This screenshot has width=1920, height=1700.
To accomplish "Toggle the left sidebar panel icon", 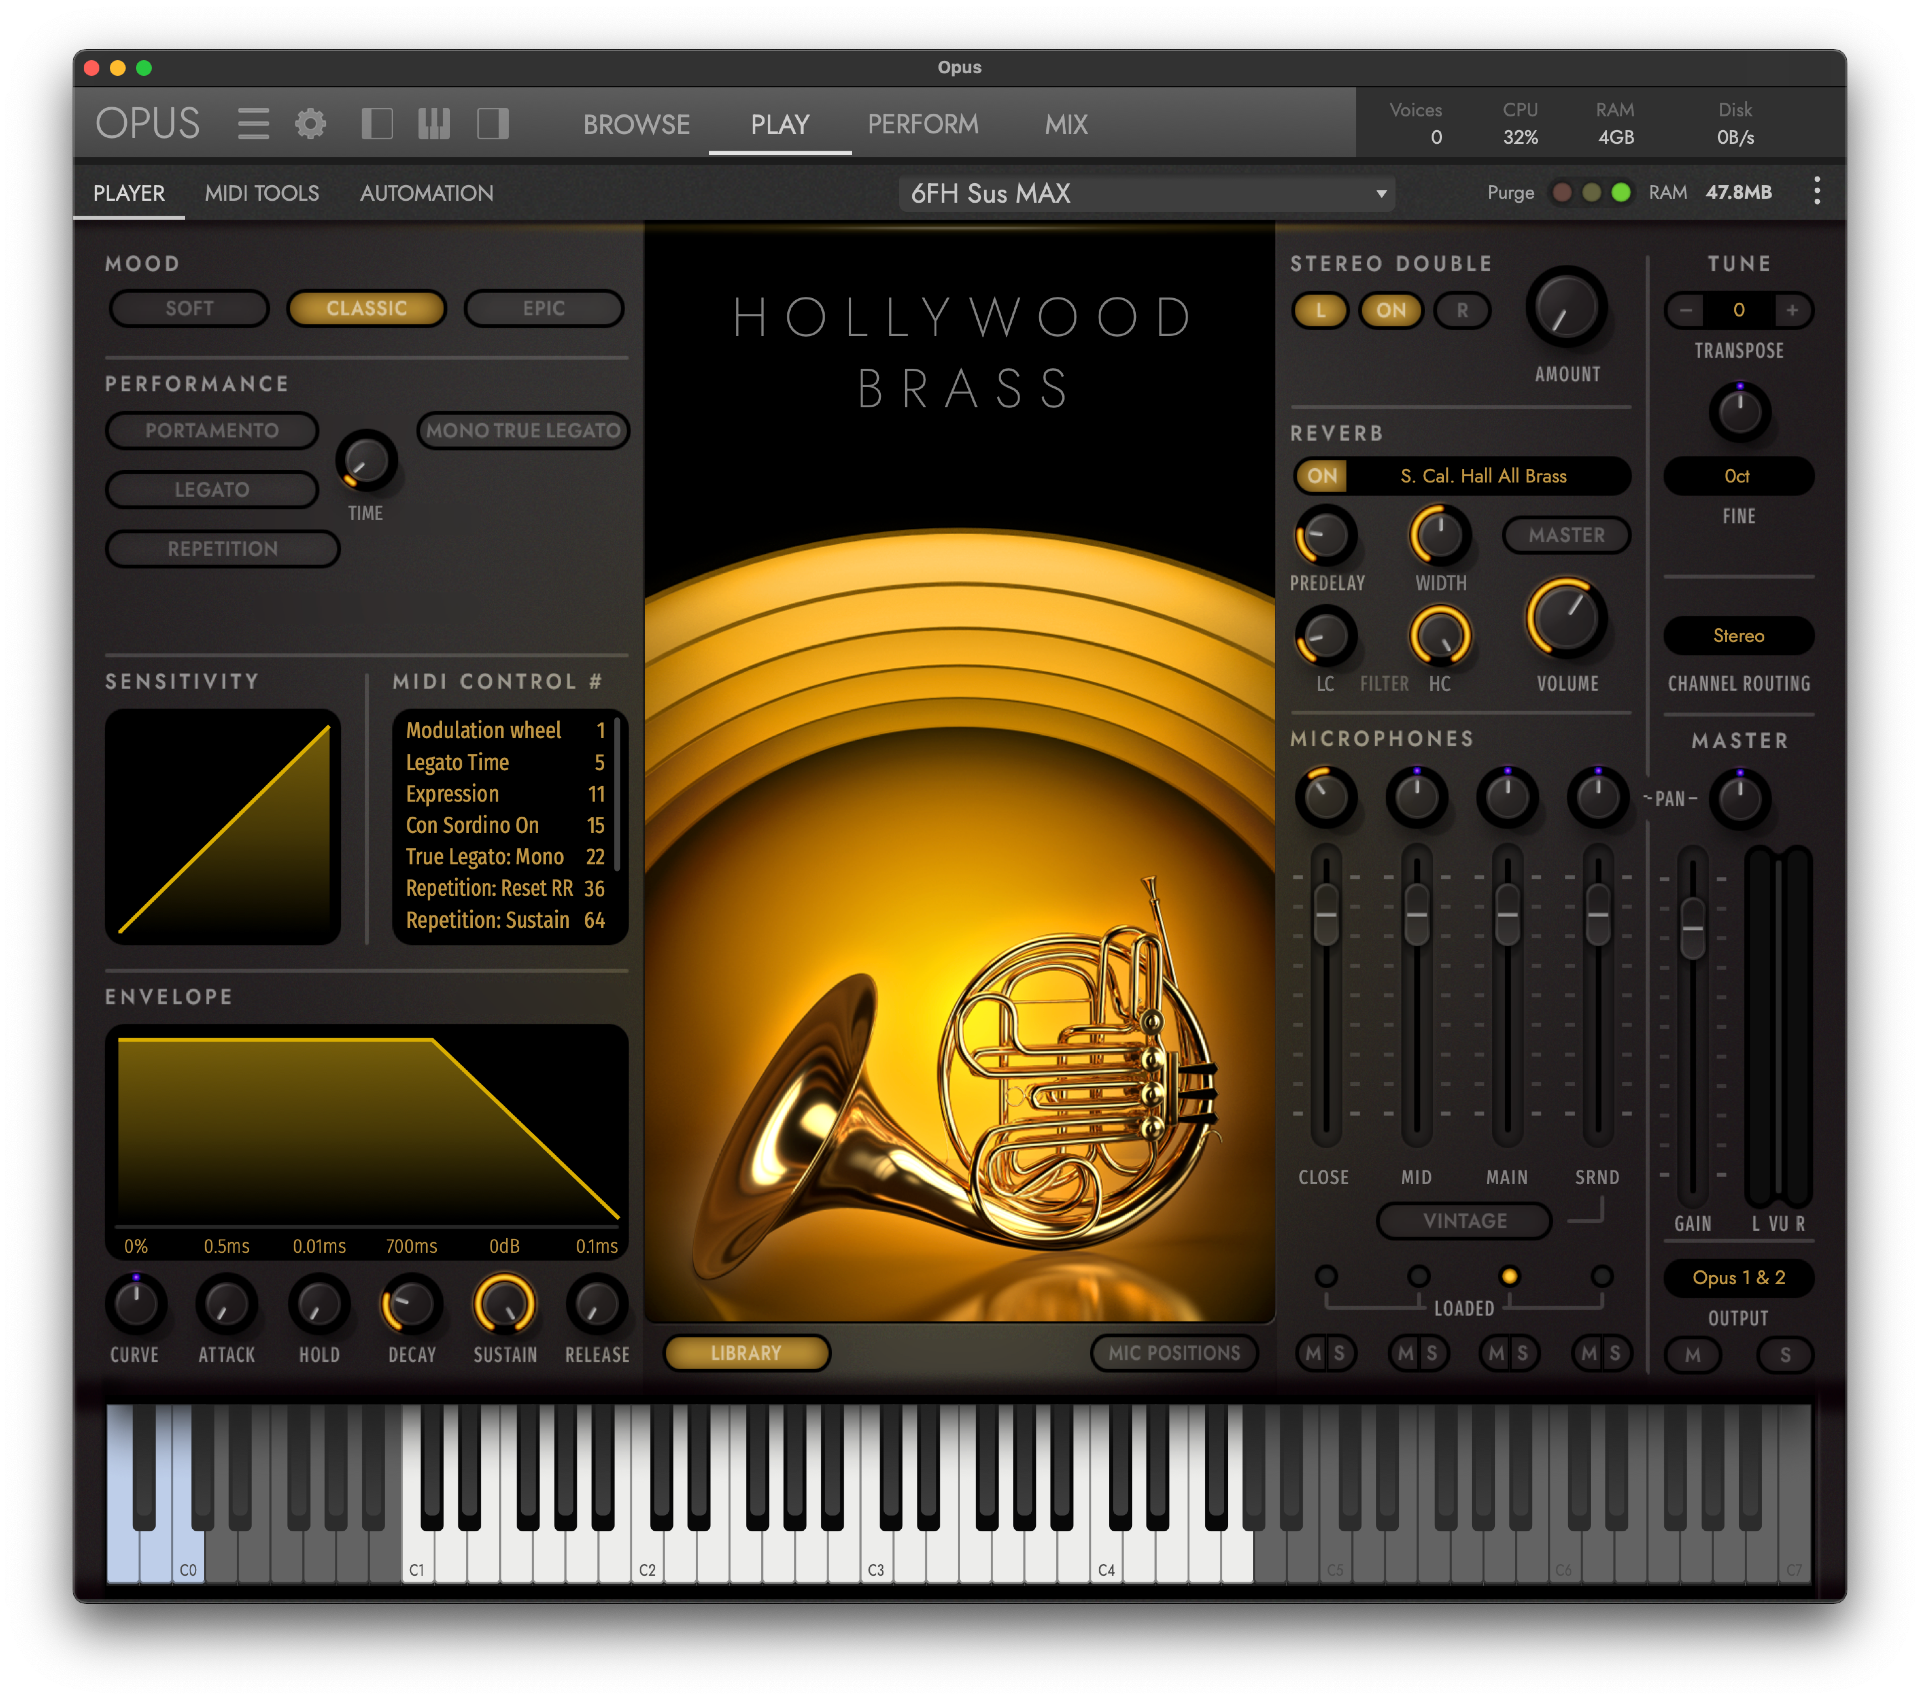I will [376, 124].
